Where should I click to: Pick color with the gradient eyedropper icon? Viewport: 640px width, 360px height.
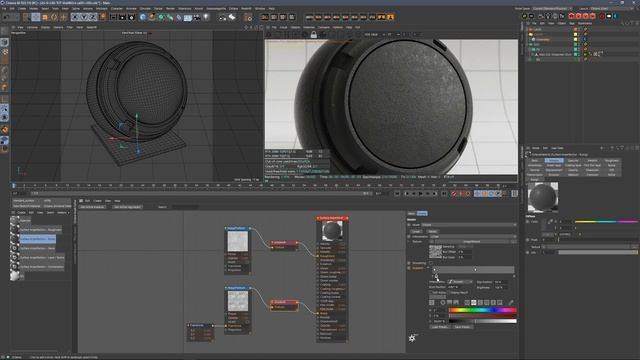click(x=511, y=302)
